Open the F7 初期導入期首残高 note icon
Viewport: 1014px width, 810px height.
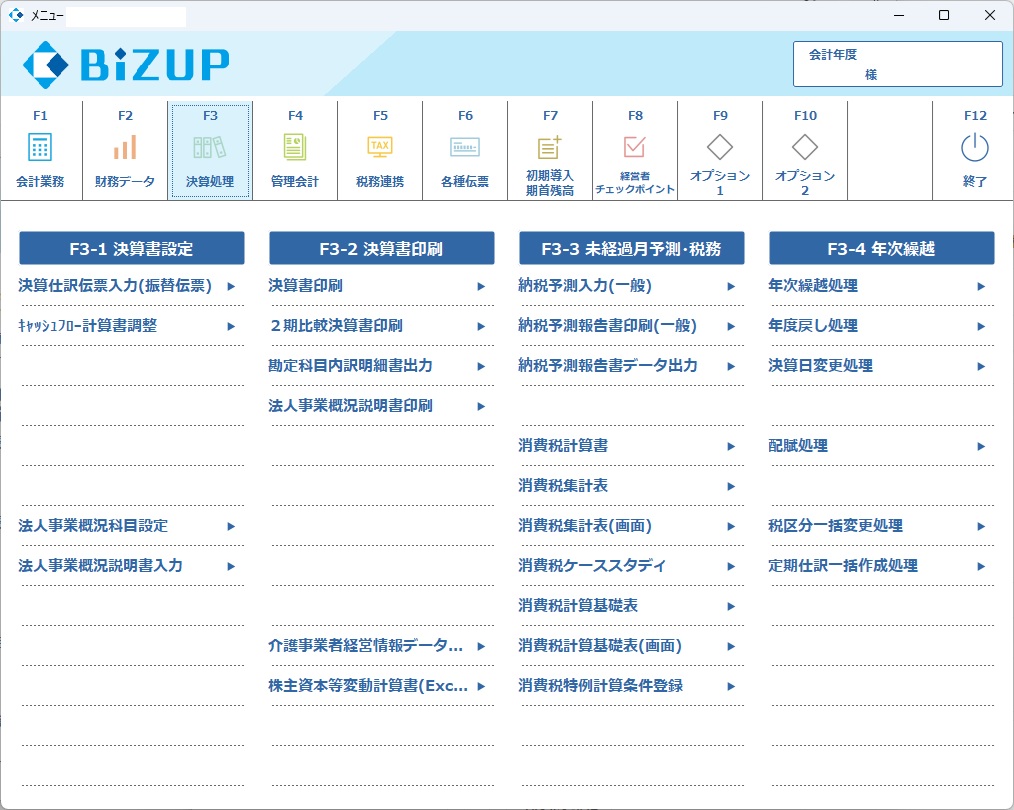[550, 147]
